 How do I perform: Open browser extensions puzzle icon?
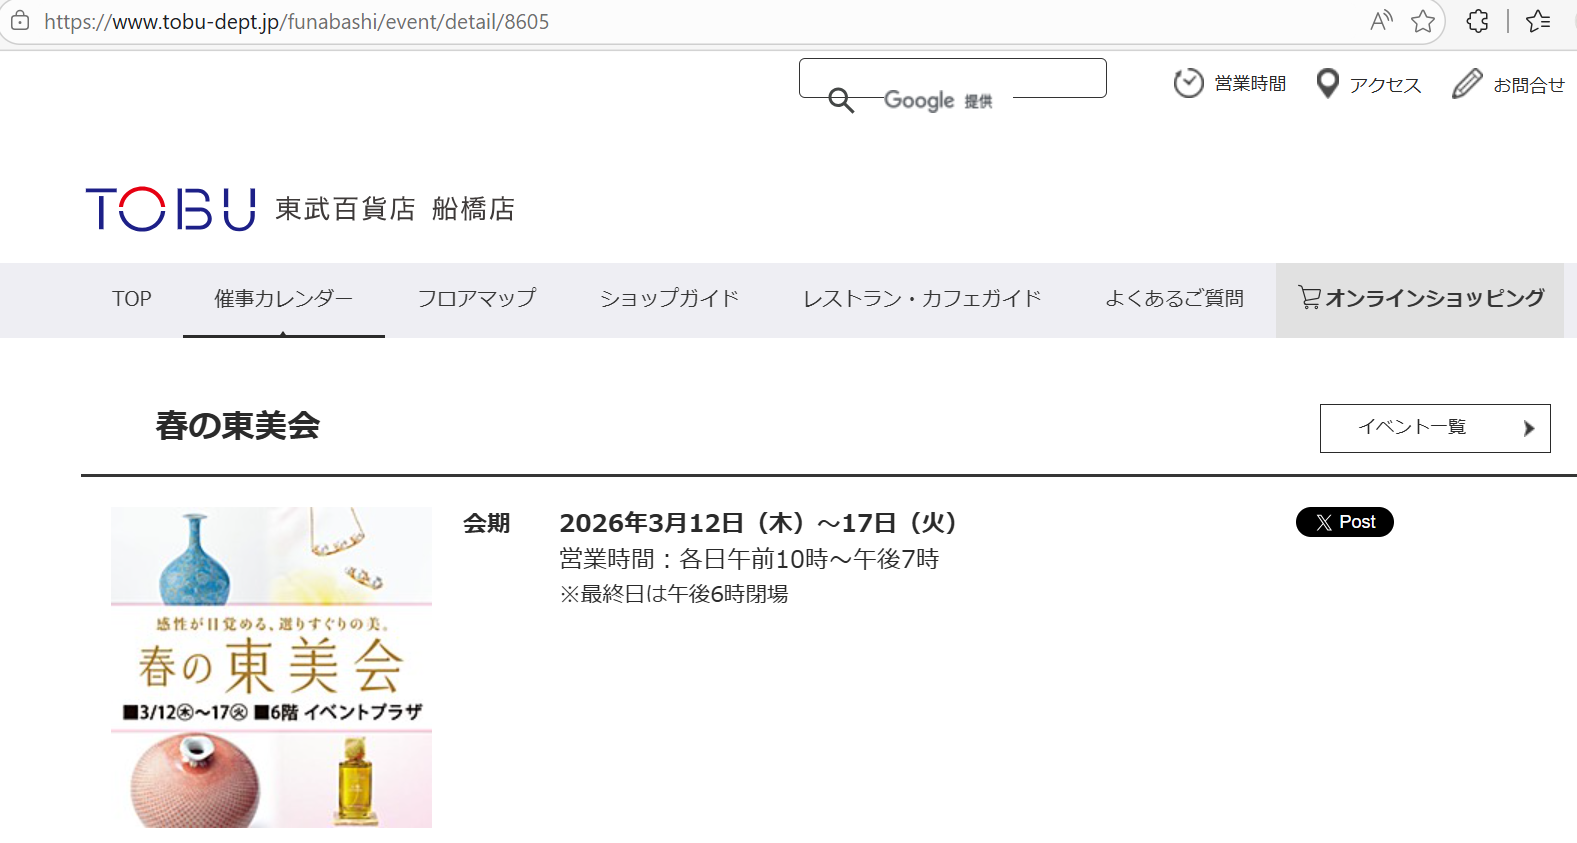click(1477, 21)
